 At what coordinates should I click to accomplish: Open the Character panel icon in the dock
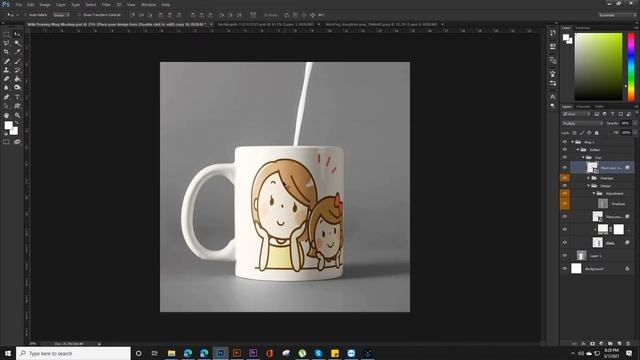(x=553, y=97)
